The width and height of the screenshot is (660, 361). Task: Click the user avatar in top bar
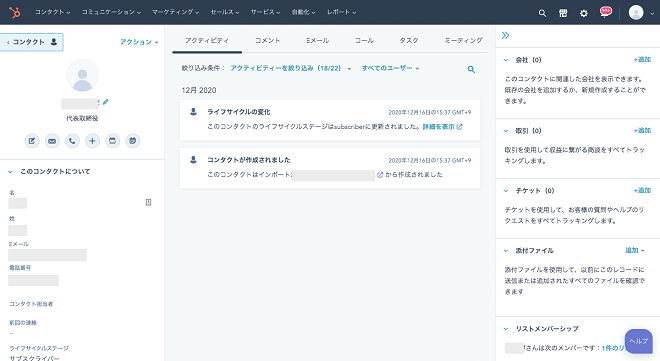636,13
